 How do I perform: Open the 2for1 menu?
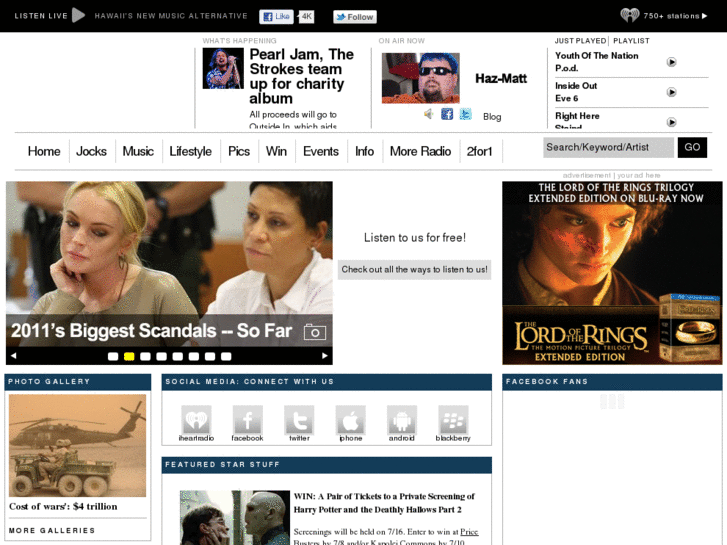point(479,151)
